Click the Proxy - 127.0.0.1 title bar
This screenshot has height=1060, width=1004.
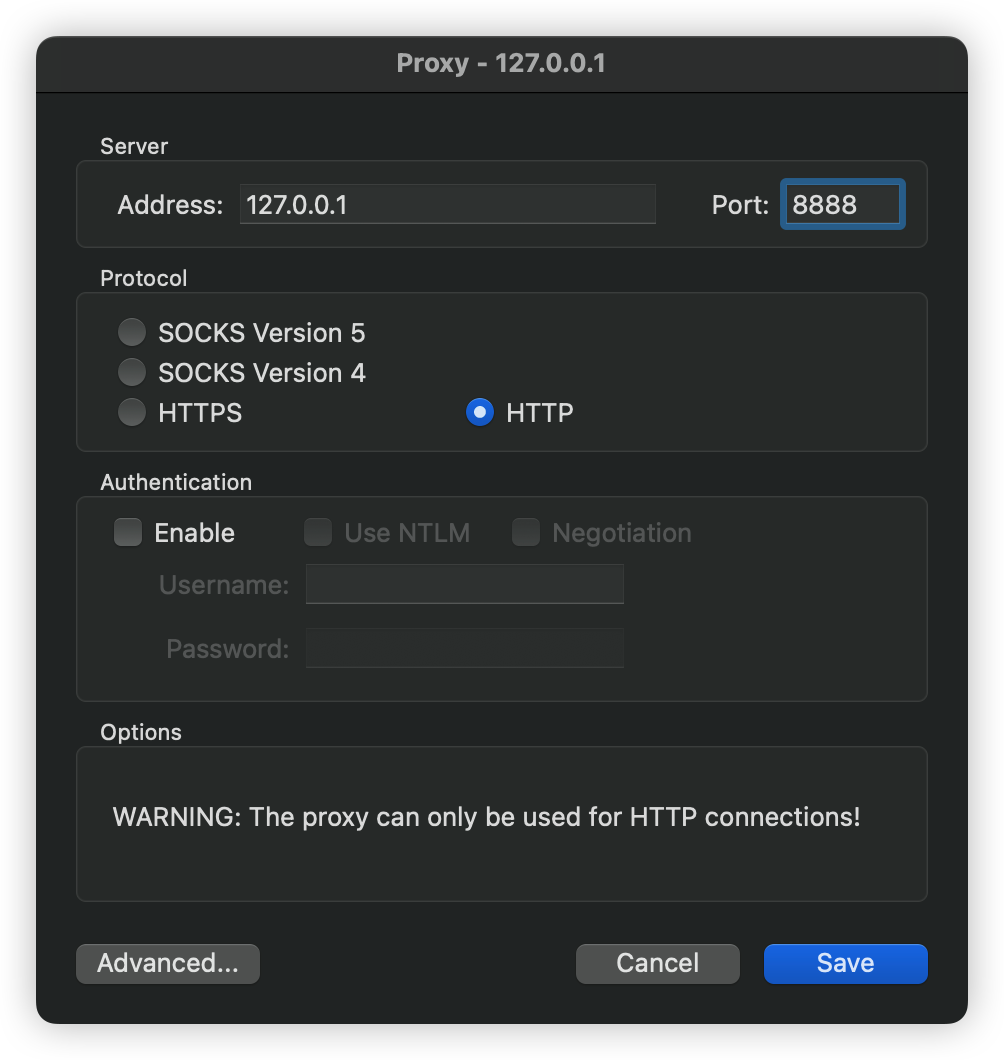501,64
